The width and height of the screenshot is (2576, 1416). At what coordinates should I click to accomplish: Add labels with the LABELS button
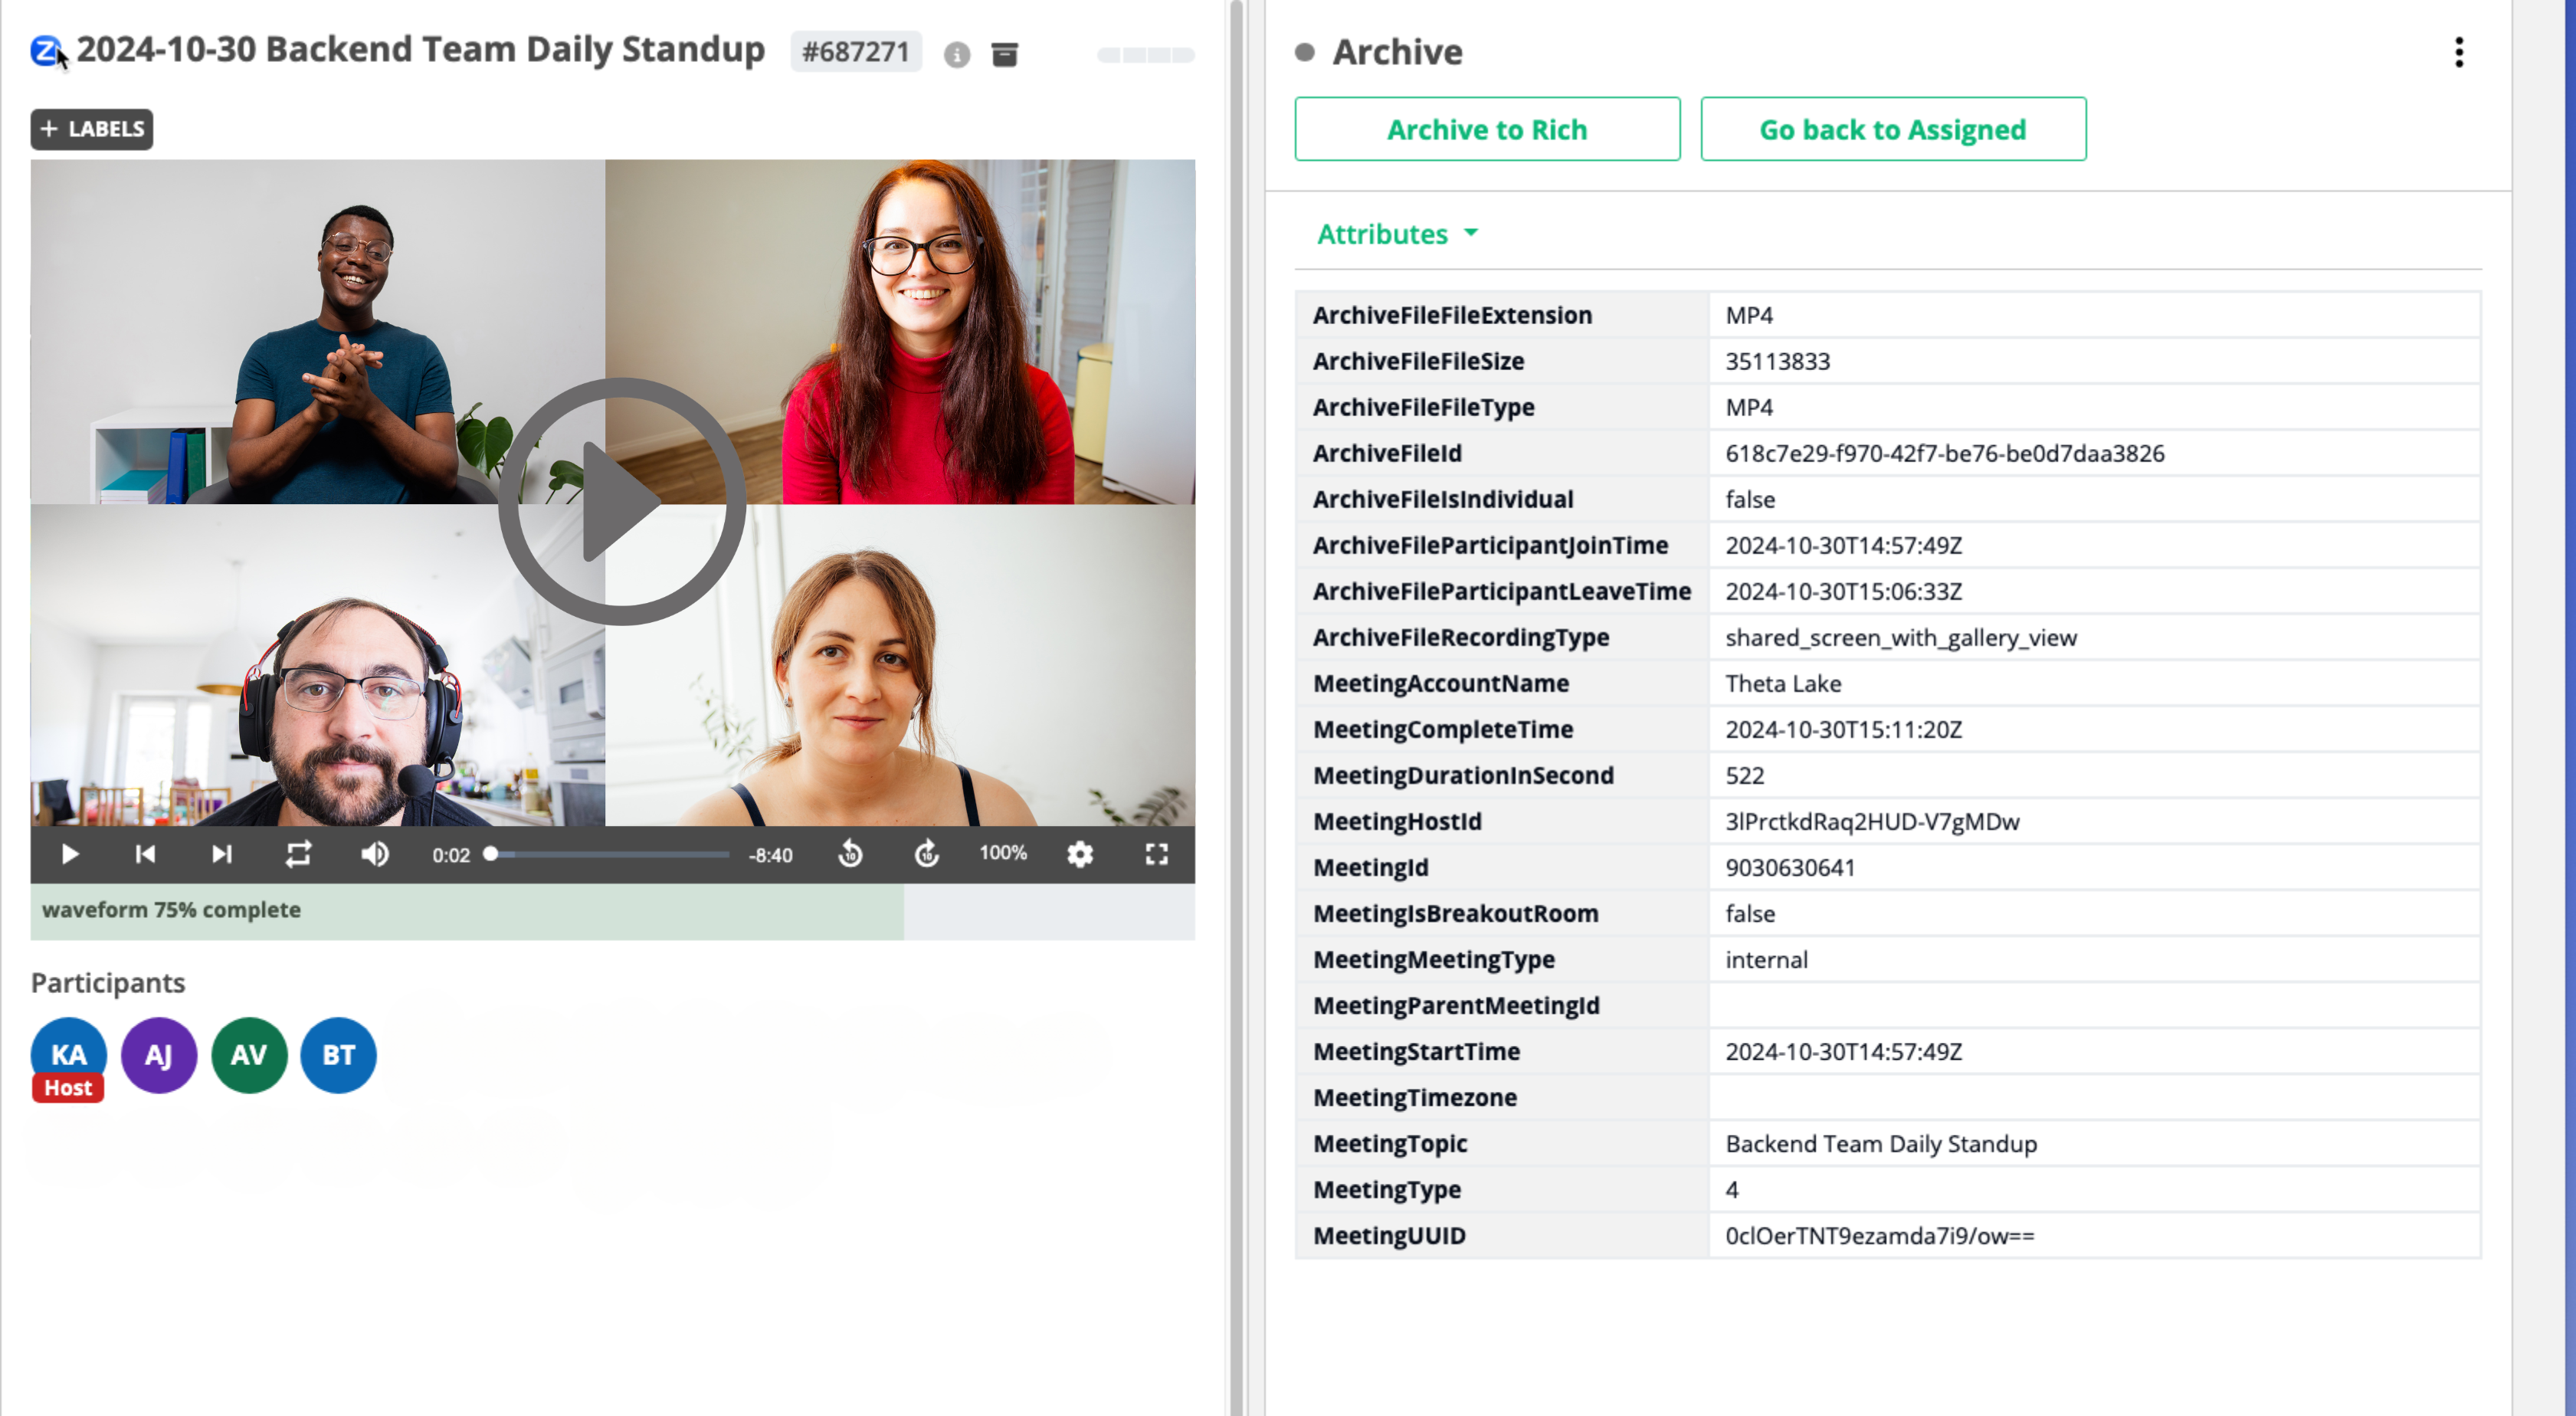click(x=92, y=129)
